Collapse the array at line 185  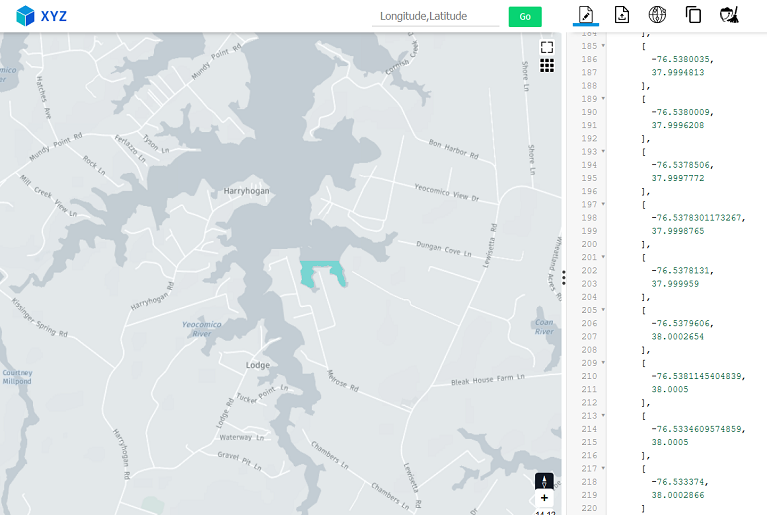click(x=603, y=46)
